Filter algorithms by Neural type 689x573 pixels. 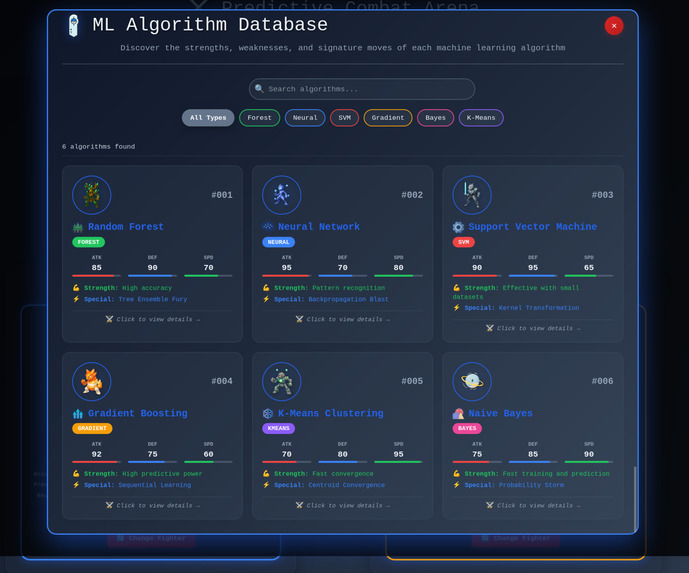(x=305, y=118)
